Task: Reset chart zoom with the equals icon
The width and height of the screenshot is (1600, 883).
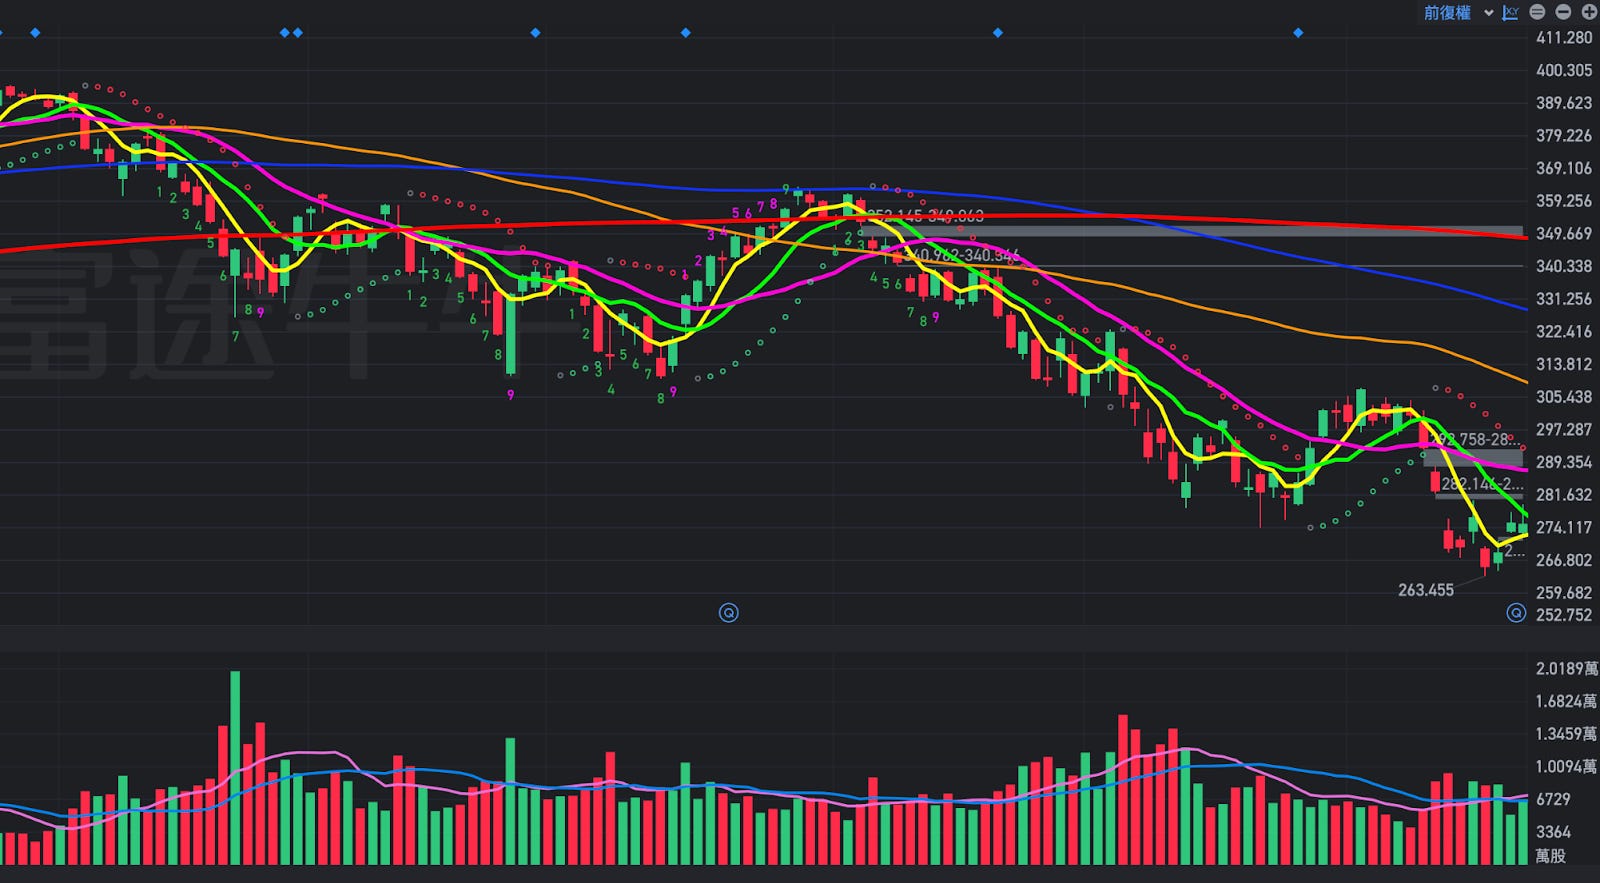Action: pyautogui.click(x=1537, y=12)
